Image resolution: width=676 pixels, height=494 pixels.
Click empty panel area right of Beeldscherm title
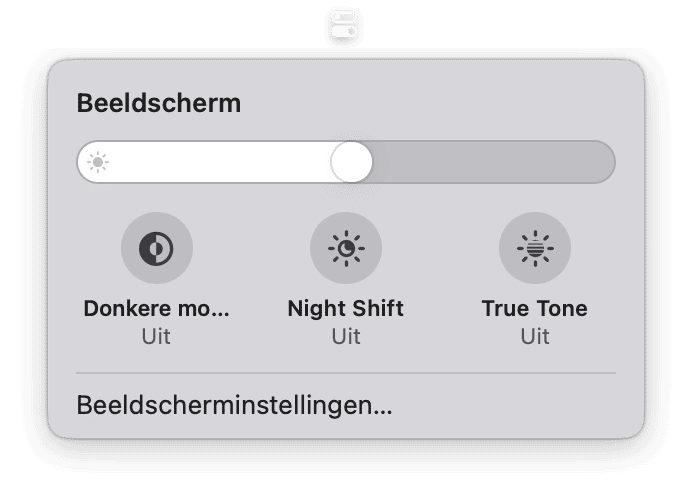tap(431, 103)
